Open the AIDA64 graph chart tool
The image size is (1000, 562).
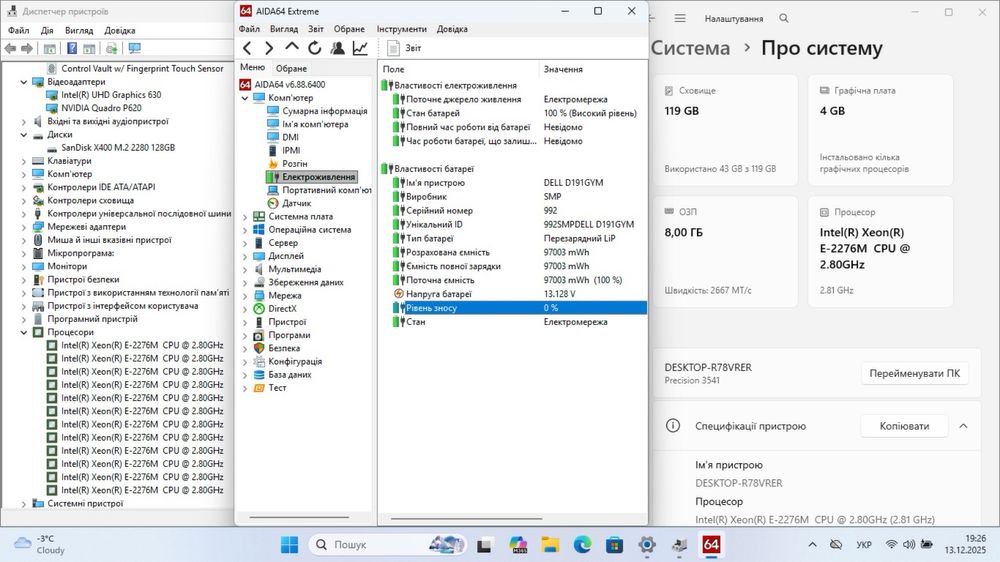[x=360, y=48]
